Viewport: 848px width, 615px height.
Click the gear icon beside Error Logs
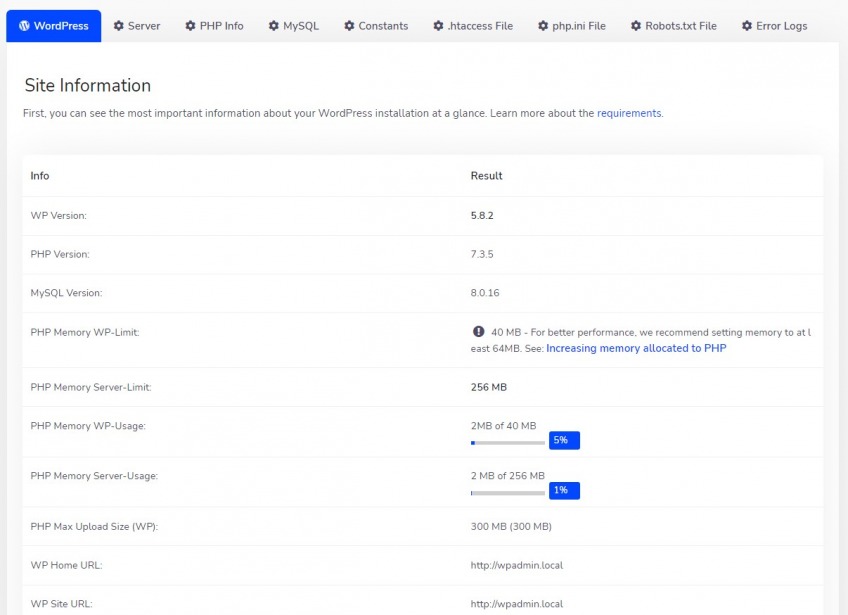[x=747, y=26]
